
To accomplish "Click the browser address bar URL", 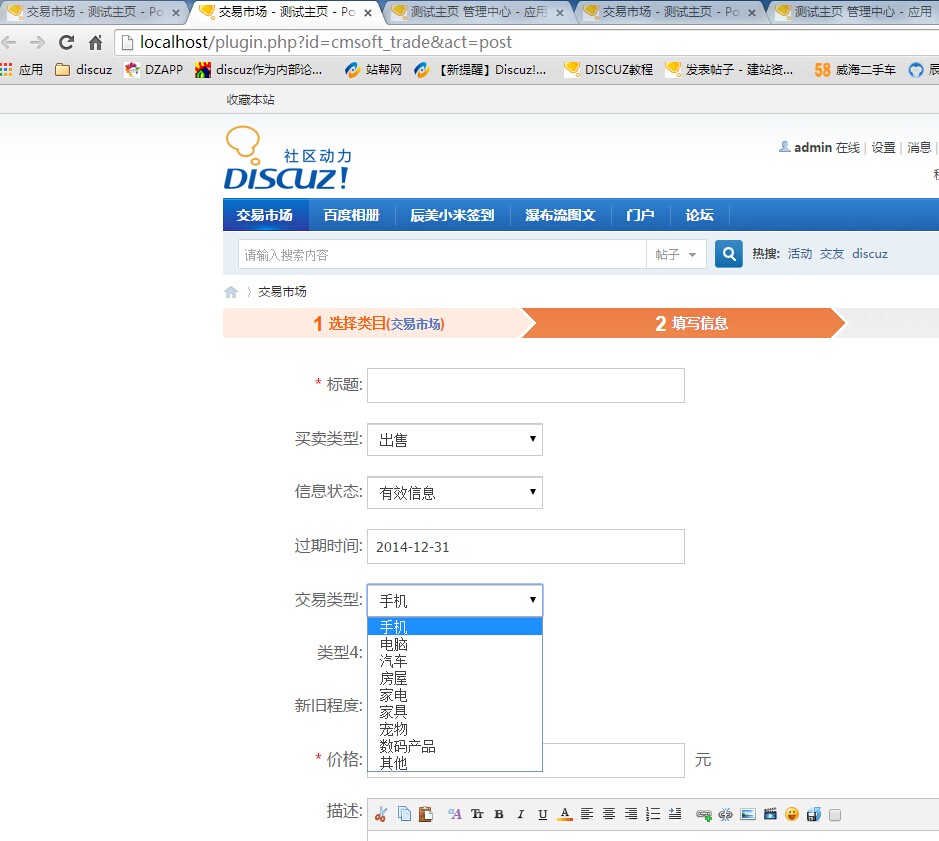I will point(326,43).
